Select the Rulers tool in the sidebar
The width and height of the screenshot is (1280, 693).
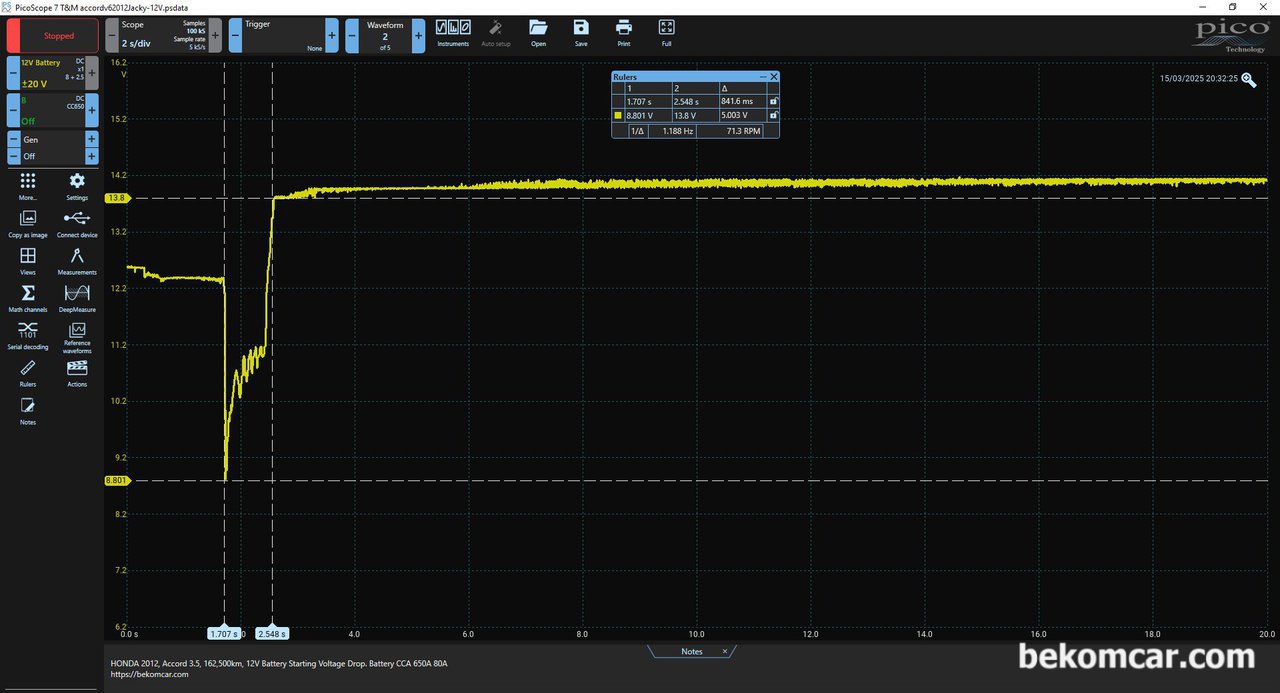pos(28,374)
